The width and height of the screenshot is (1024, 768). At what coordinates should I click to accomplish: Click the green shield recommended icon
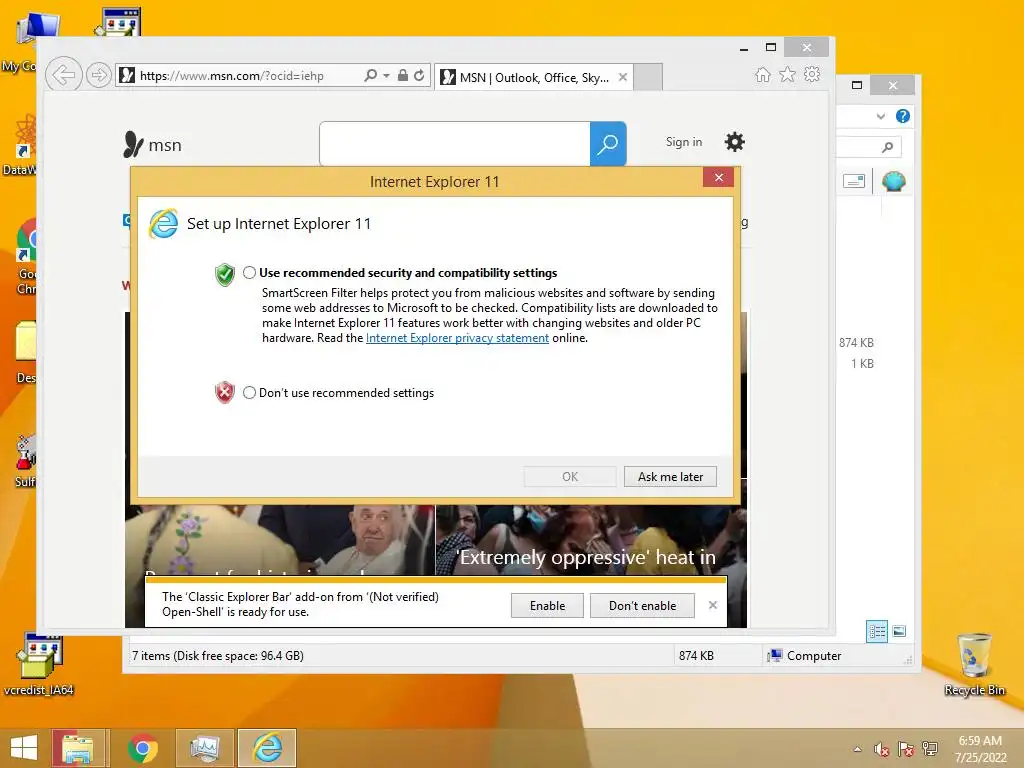225,274
